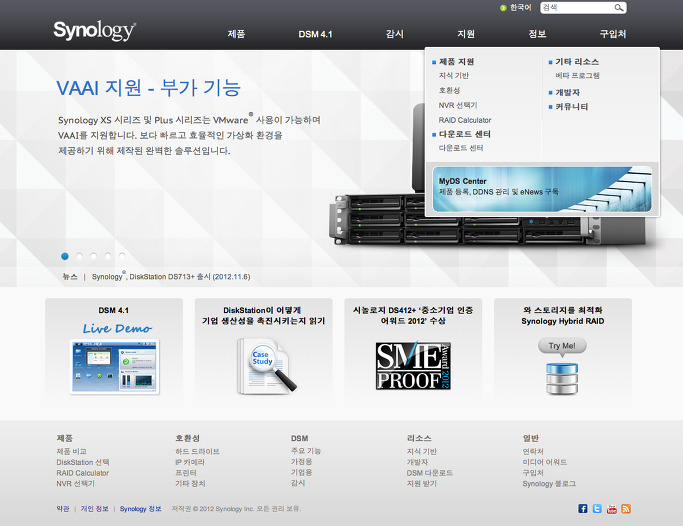Viewport: 683px width, 526px height.
Task: Open the YouTube icon in footer
Action: point(612,509)
